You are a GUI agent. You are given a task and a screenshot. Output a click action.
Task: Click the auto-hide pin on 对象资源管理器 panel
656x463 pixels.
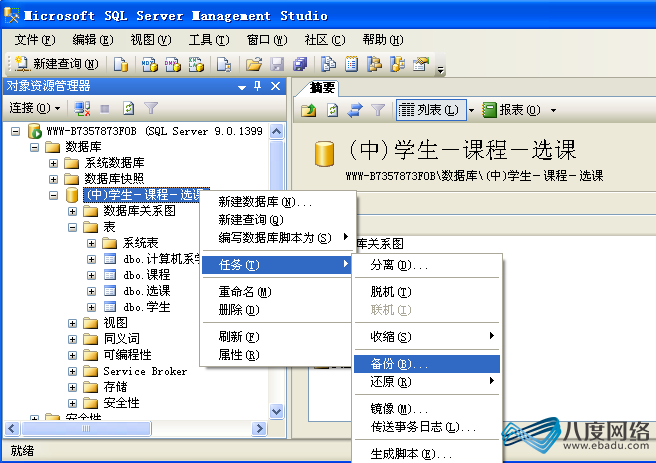257,87
